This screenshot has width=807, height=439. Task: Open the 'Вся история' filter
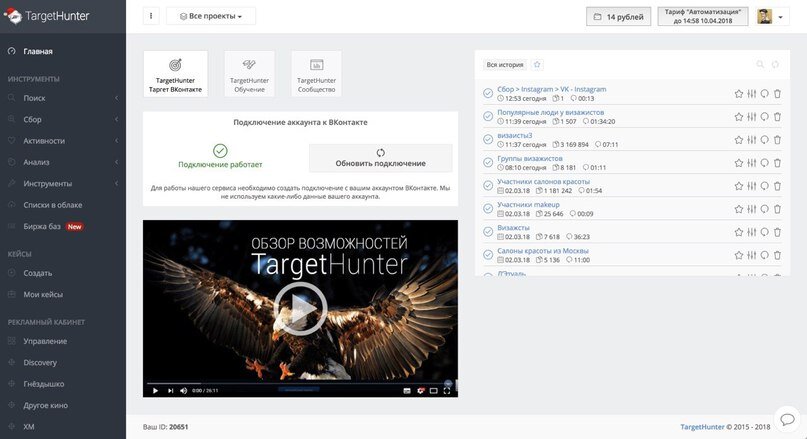505,64
